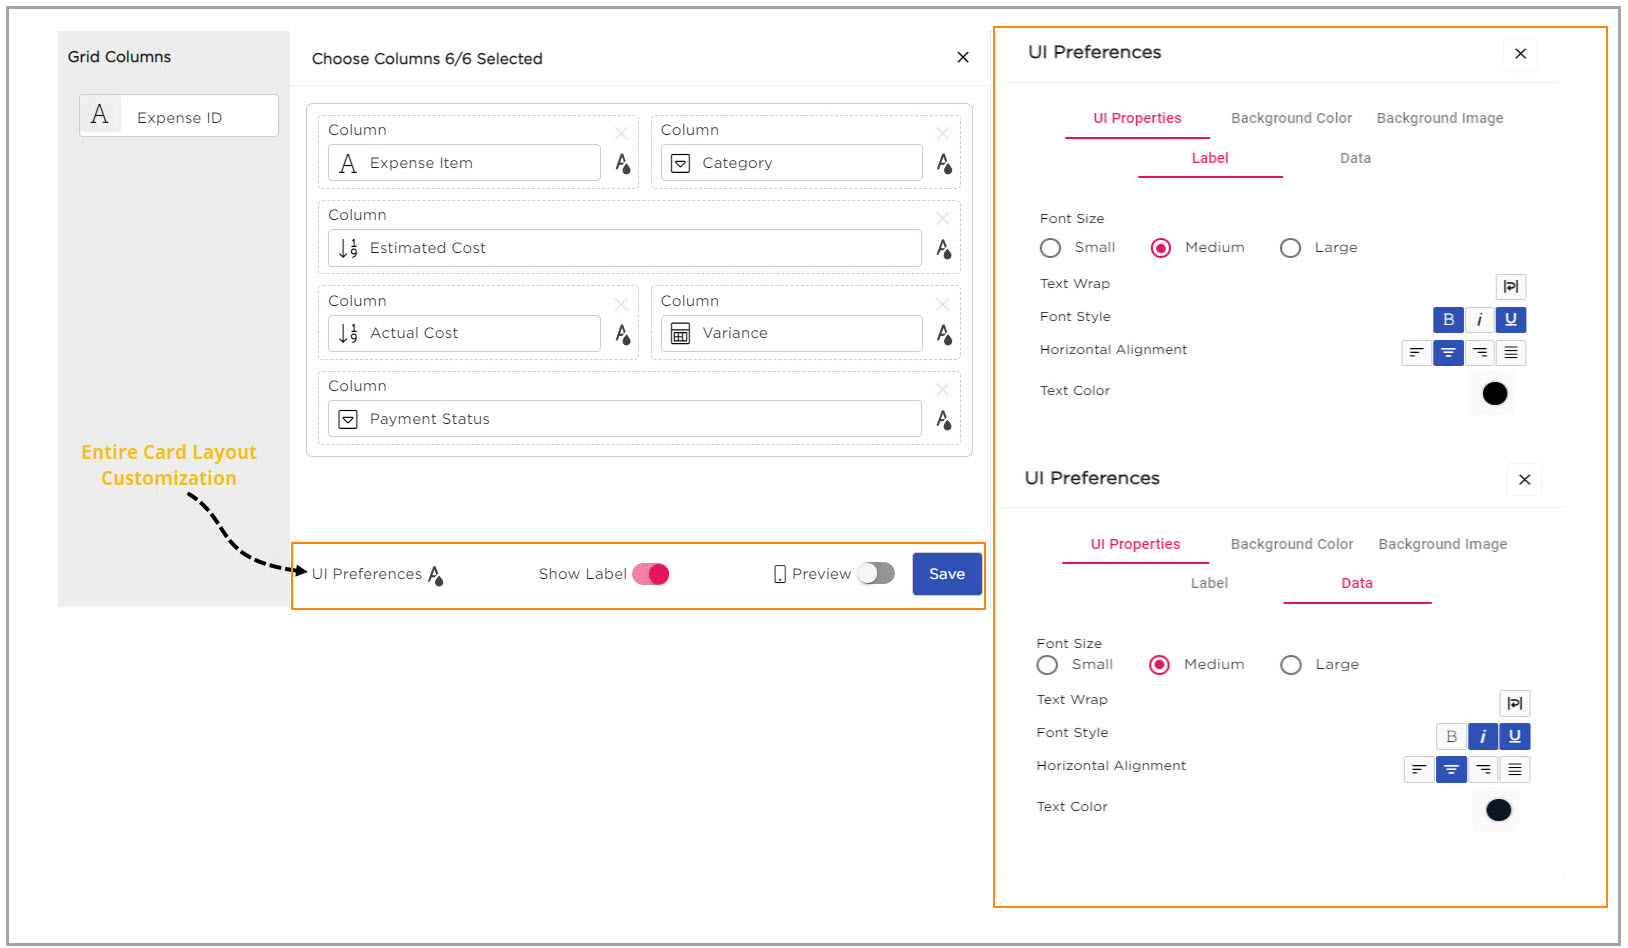Screen dimensions: 1628x948
Task: Click the Save button
Action: pyautogui.click(x=946, y=574)
